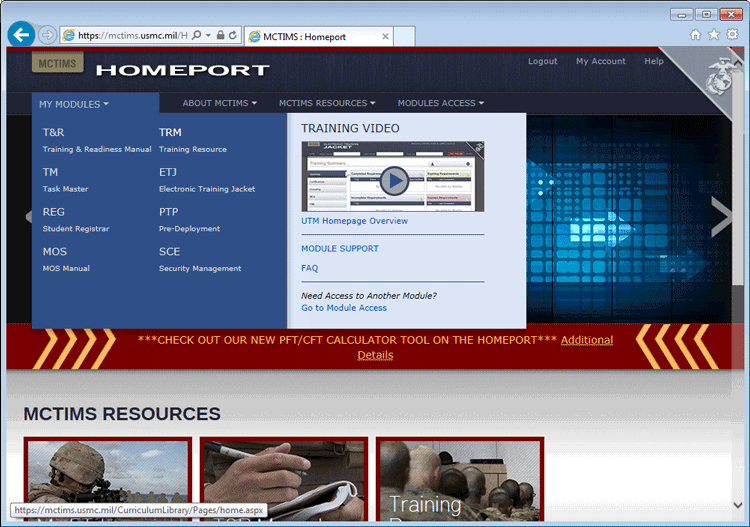Image resolution: width=750 pixels, height=527 pixels.
Task: Open the MODULE SUPPORT link
Action: pyautogui.click(x=340, y=249)
